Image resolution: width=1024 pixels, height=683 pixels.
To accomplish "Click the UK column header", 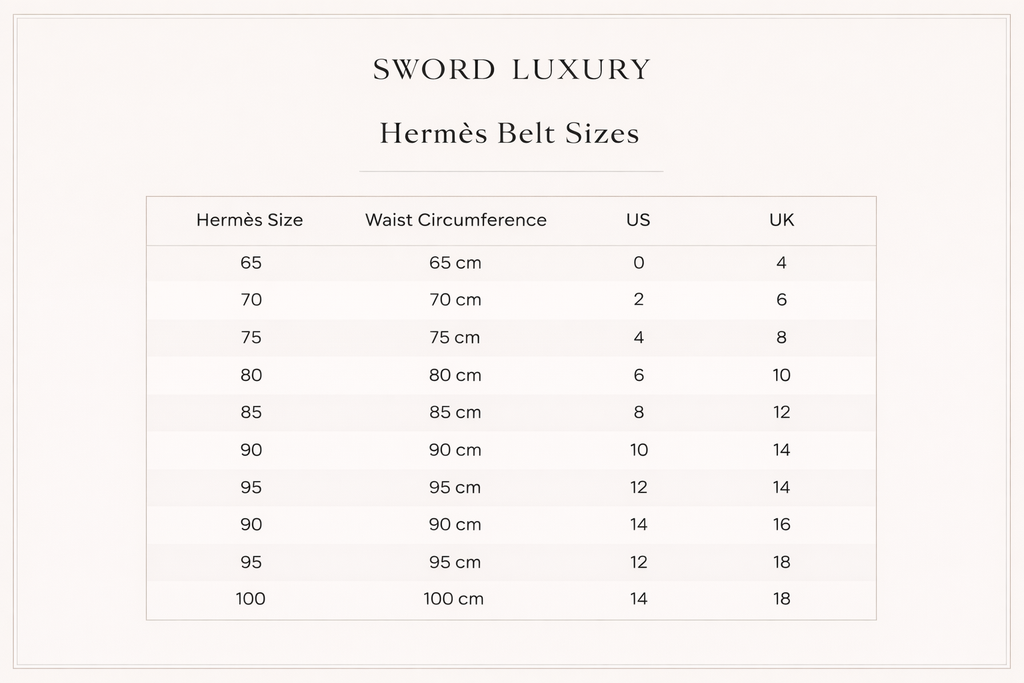I will 781,220.
